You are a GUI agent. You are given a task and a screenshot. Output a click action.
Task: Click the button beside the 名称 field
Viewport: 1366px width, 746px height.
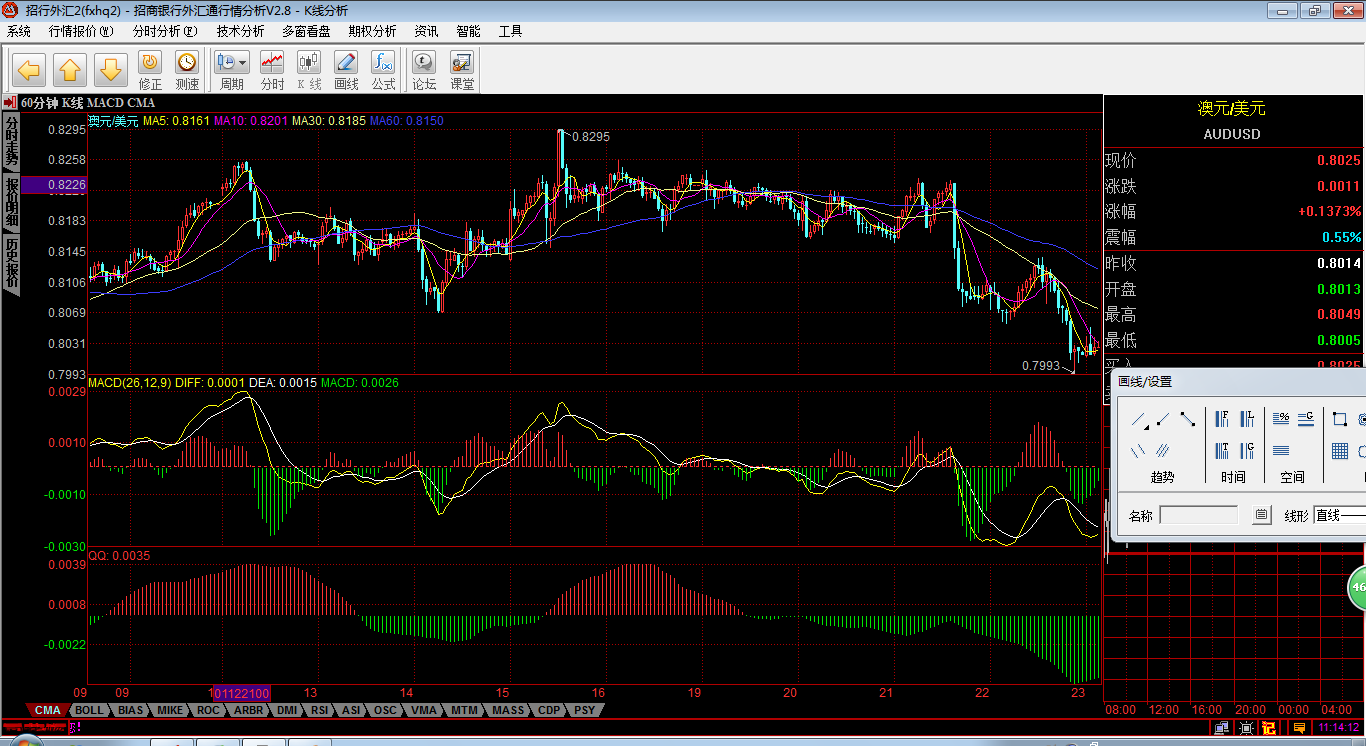click(1262, 515)
